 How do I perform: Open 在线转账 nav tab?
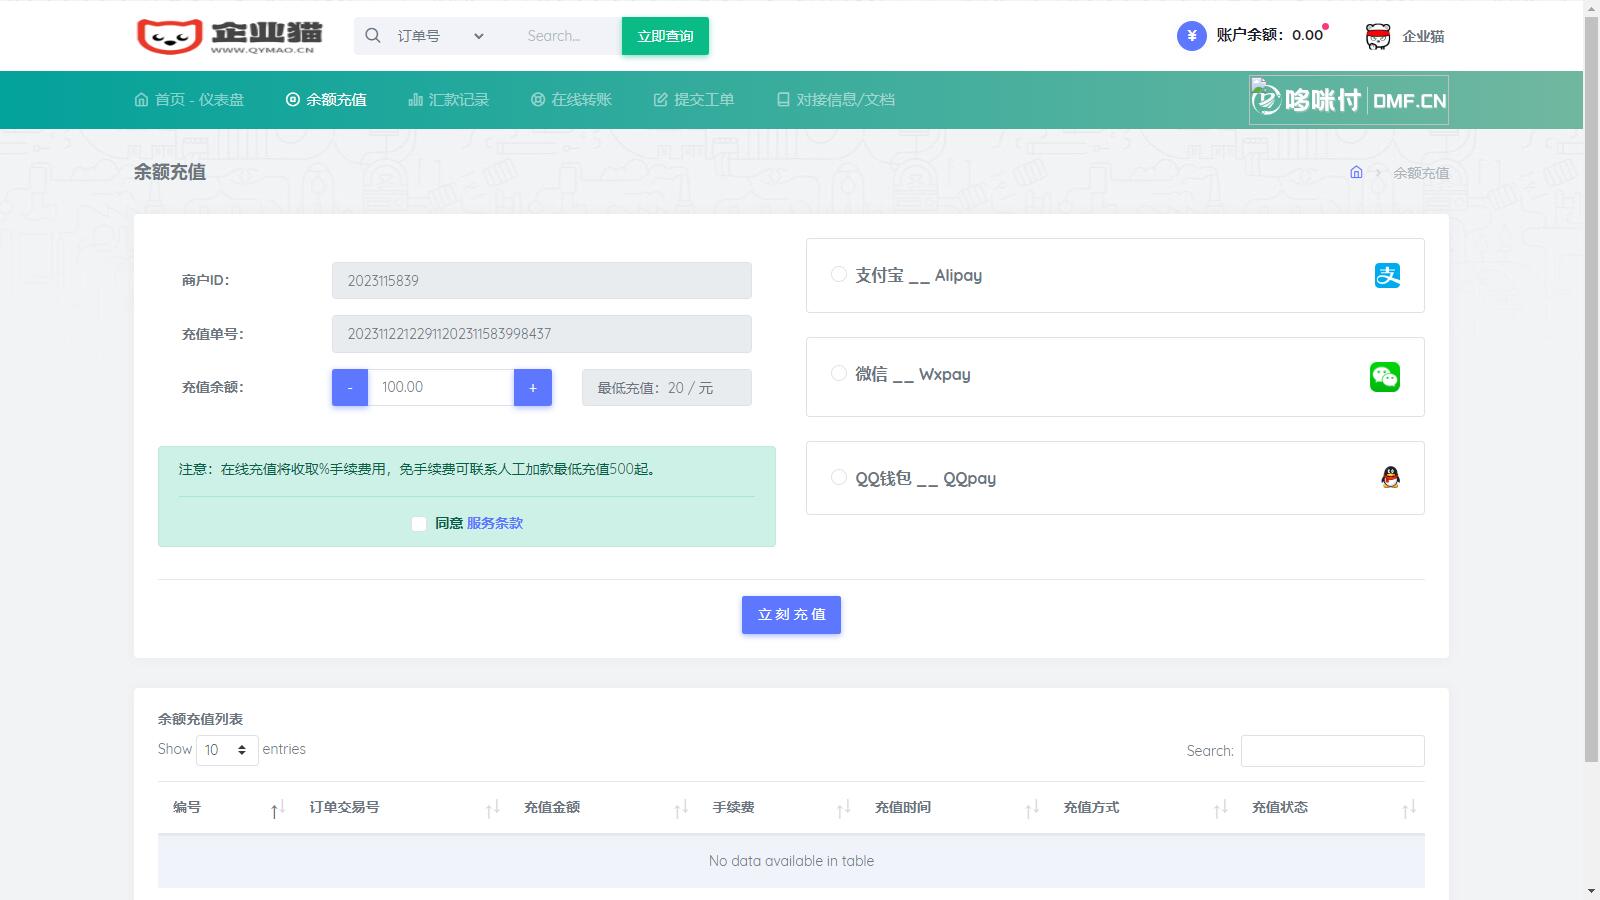(571, 100)
